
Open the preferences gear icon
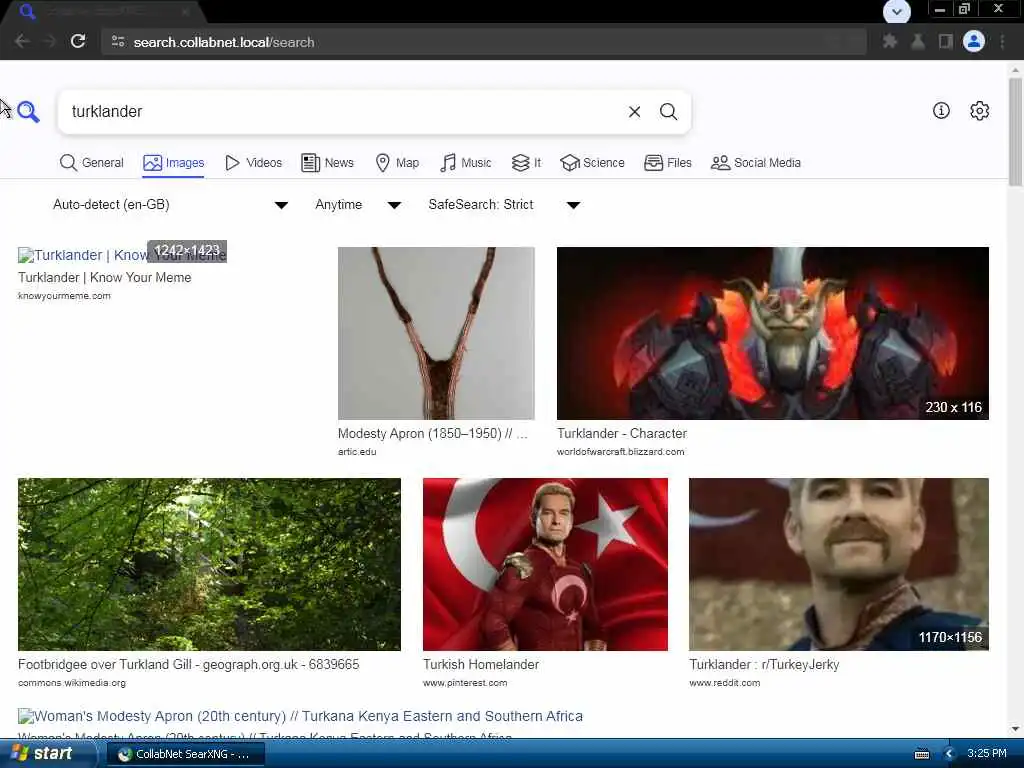(979, 111)
